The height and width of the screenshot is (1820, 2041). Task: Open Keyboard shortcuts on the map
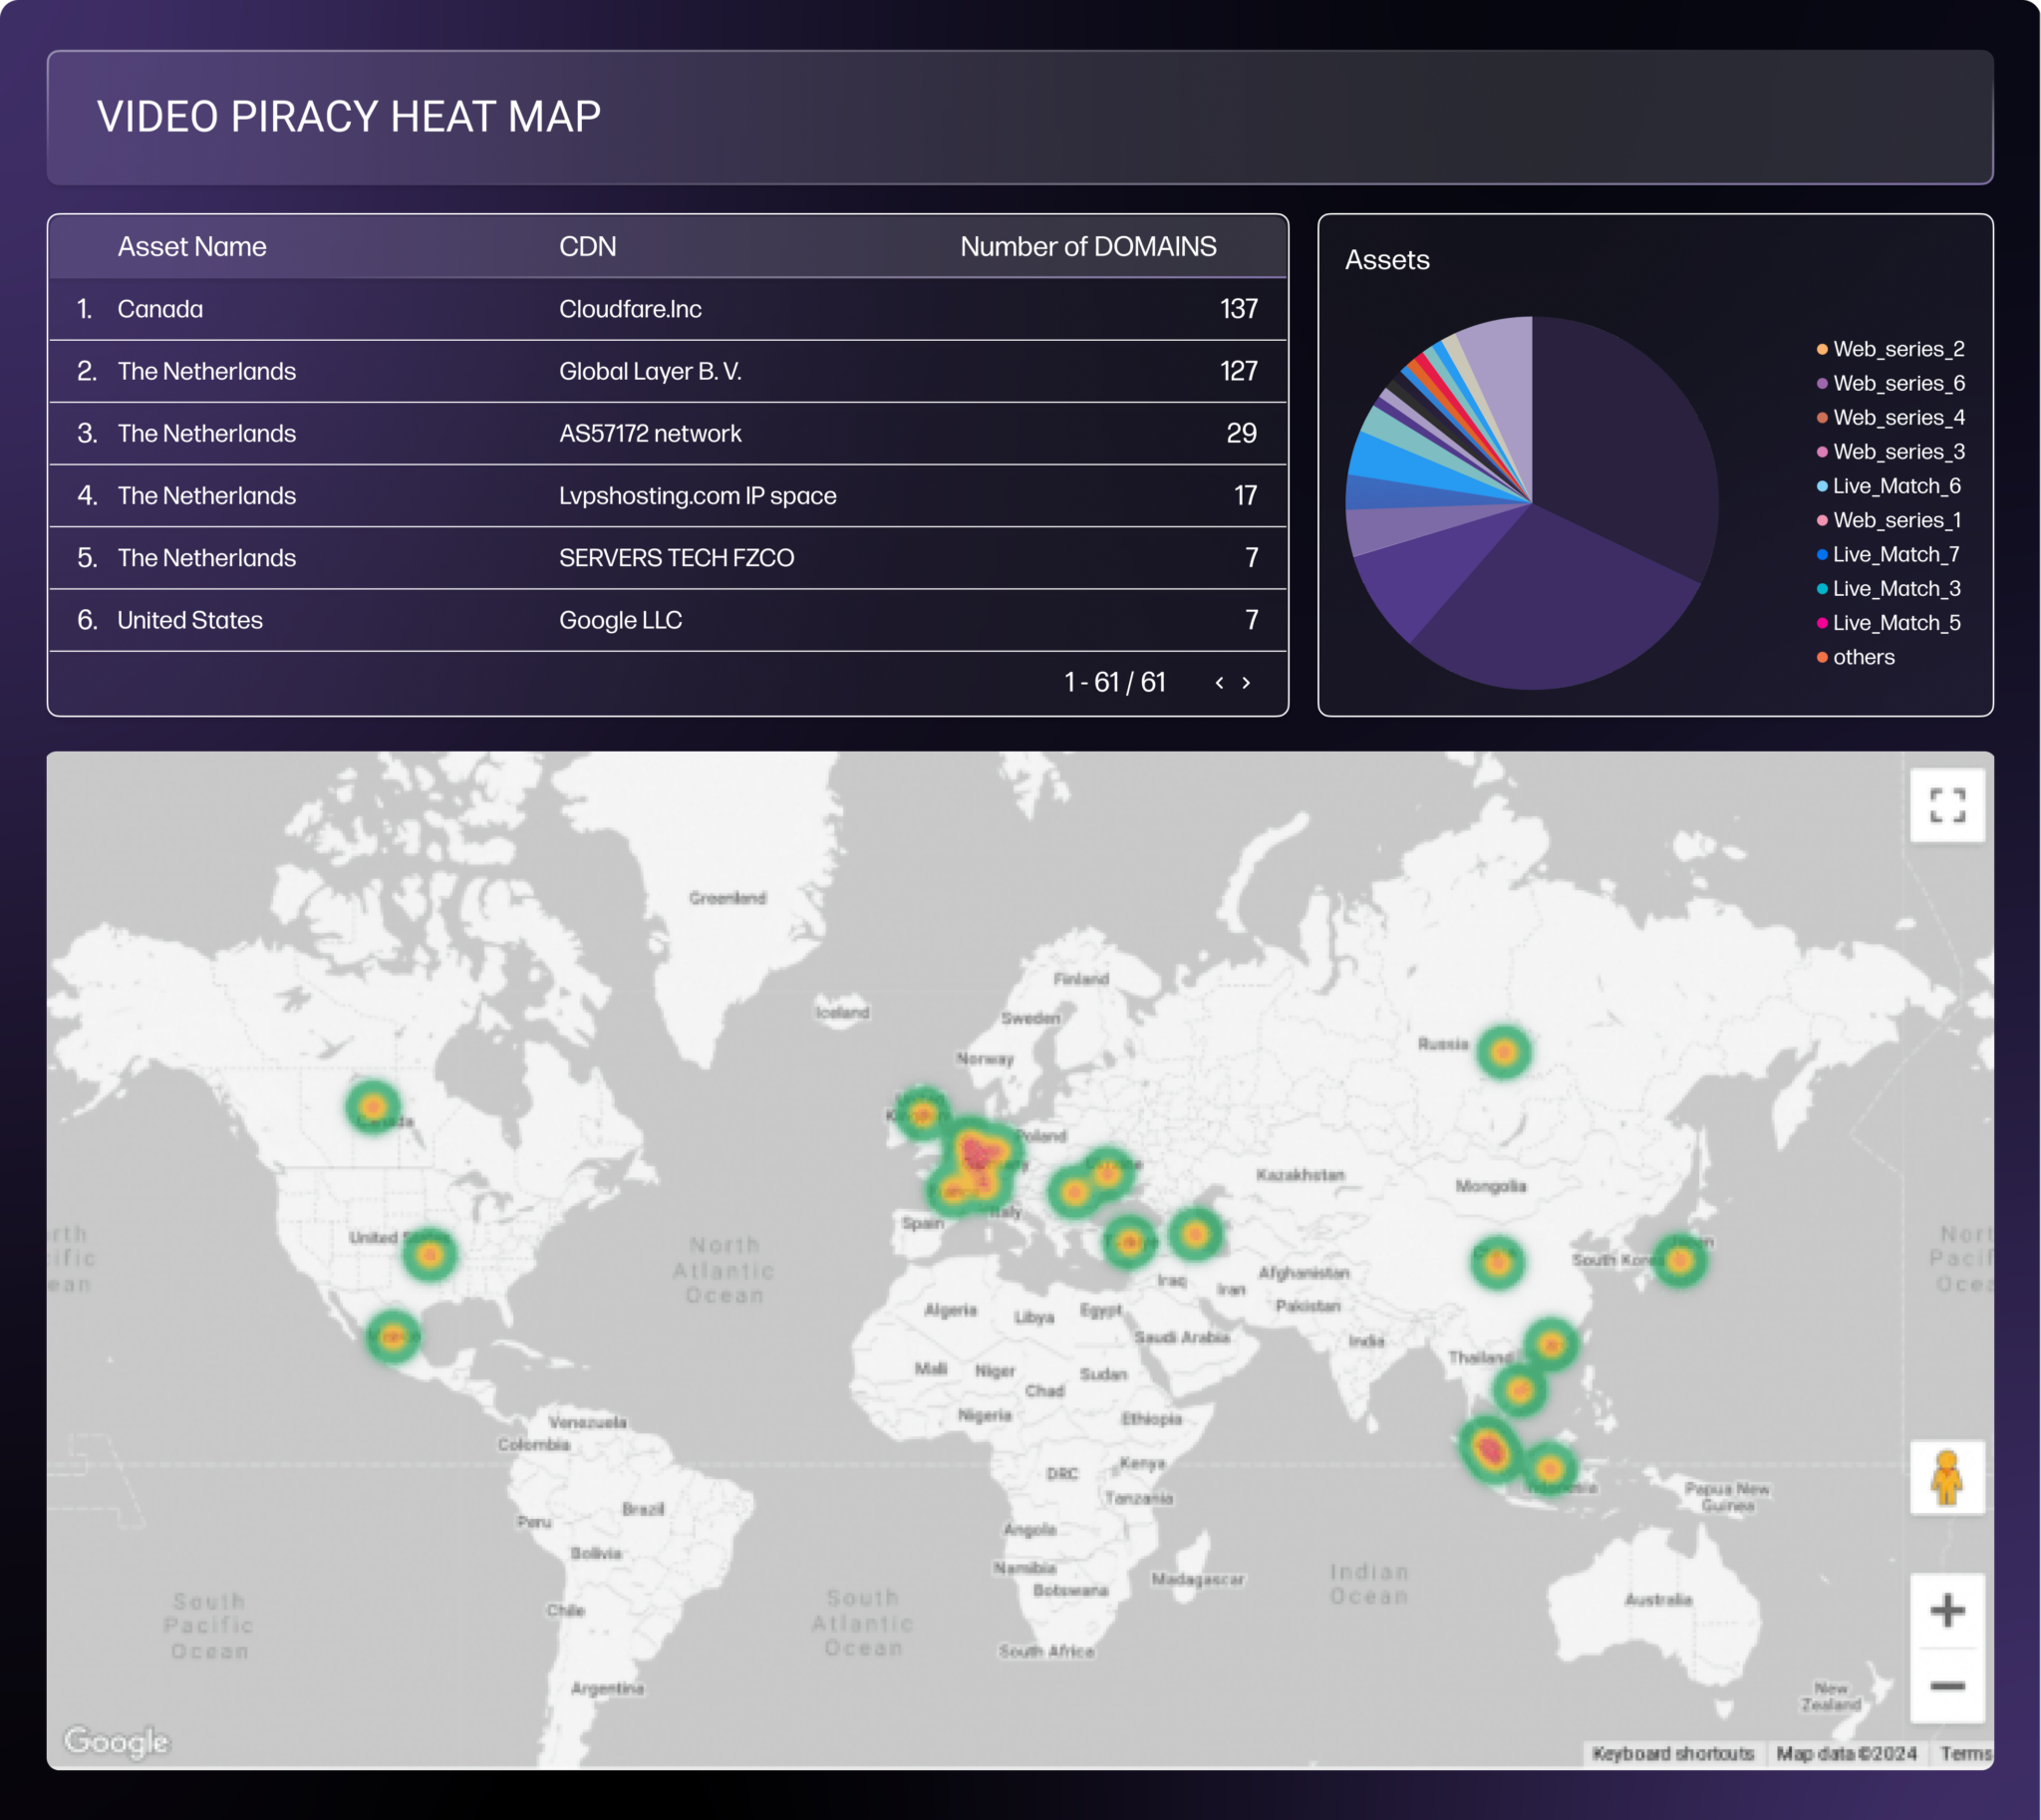click(x=1673, y=1753)
